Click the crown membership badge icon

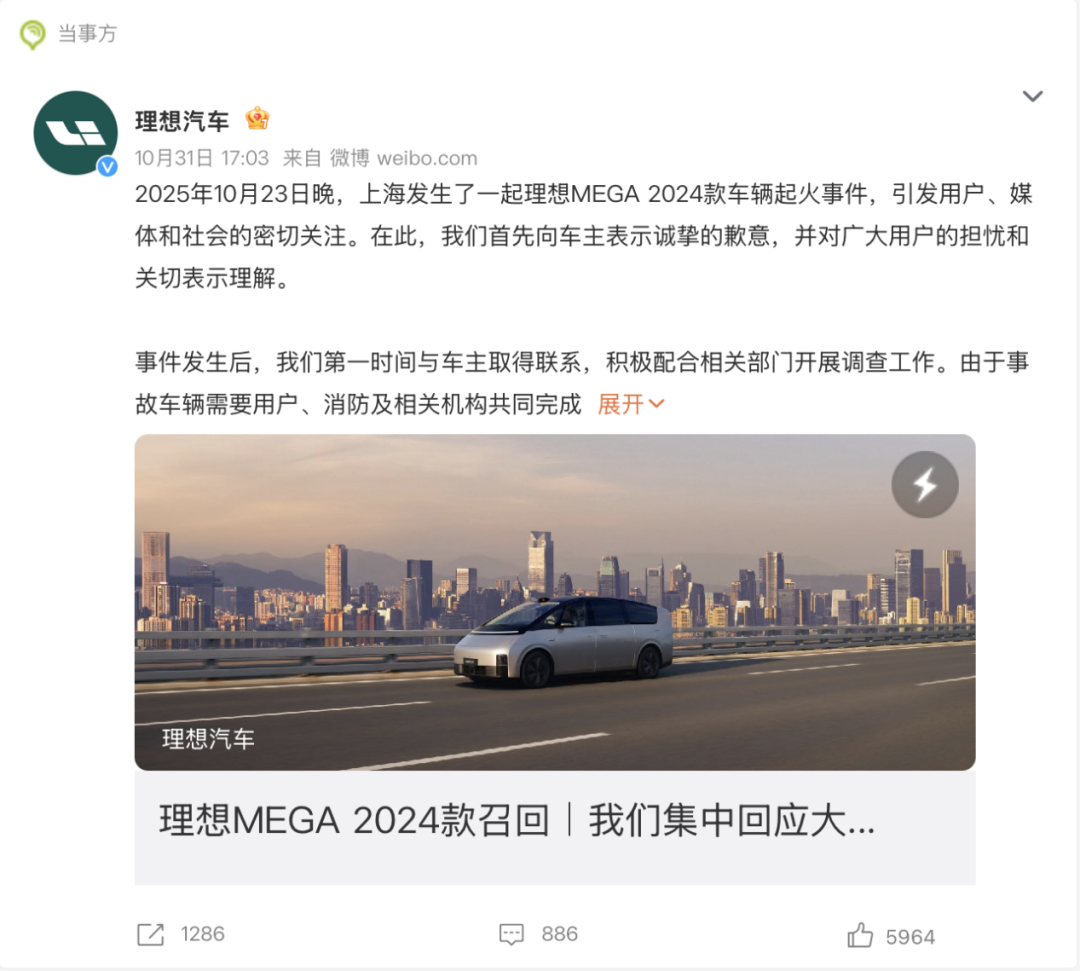point(257,119)
